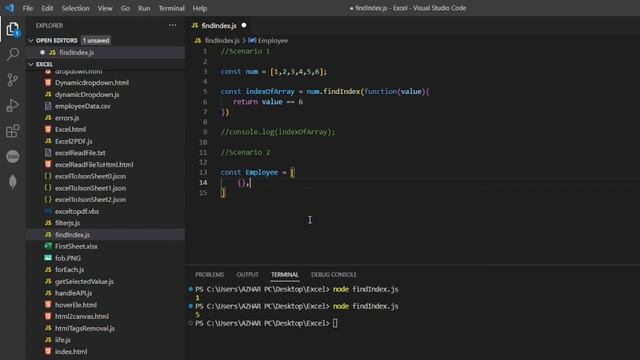Screen dimensions: 640x360
Task: Collapse the EXCEL folder section
Action: coord(31,64)
